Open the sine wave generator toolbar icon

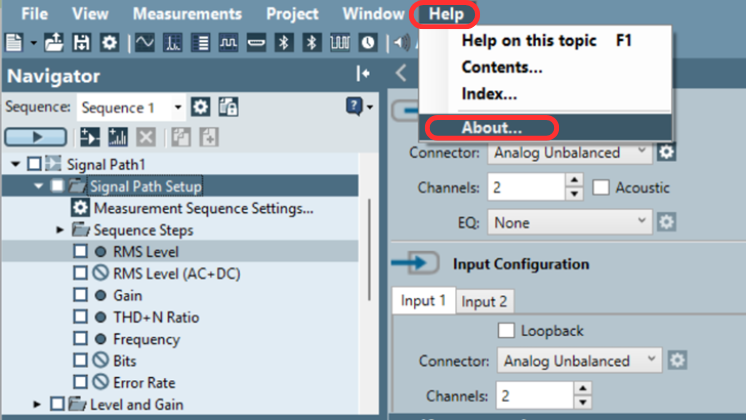pyautogui.click(x=145, y=43)
